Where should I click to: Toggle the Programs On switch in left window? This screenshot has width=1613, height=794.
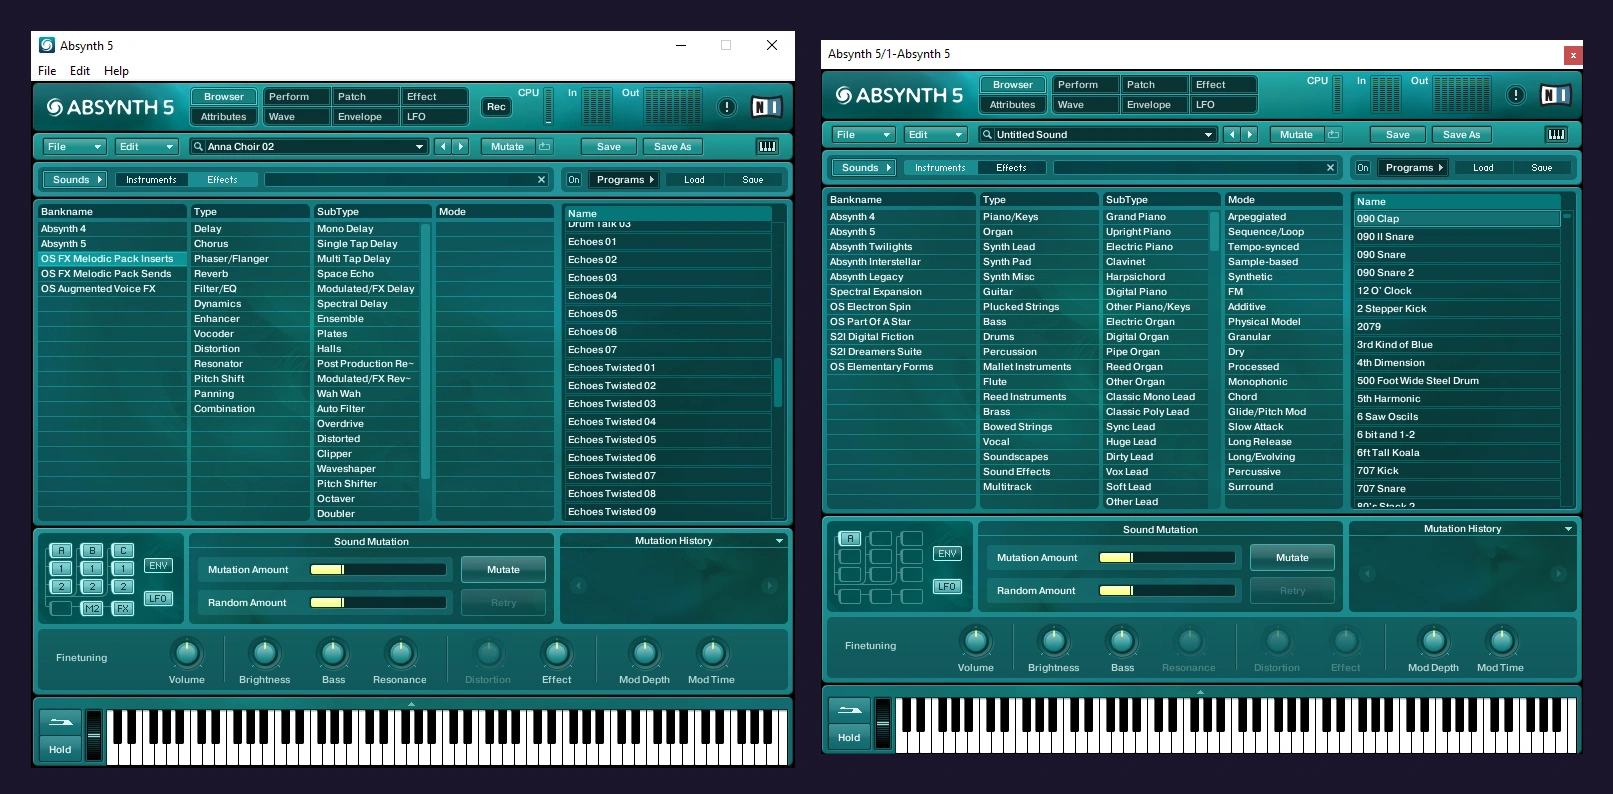coord(573,180)
